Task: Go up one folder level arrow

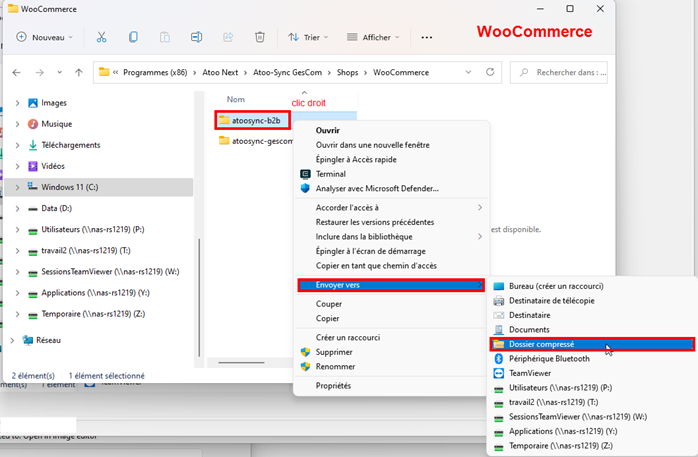Action: point(79,72)
